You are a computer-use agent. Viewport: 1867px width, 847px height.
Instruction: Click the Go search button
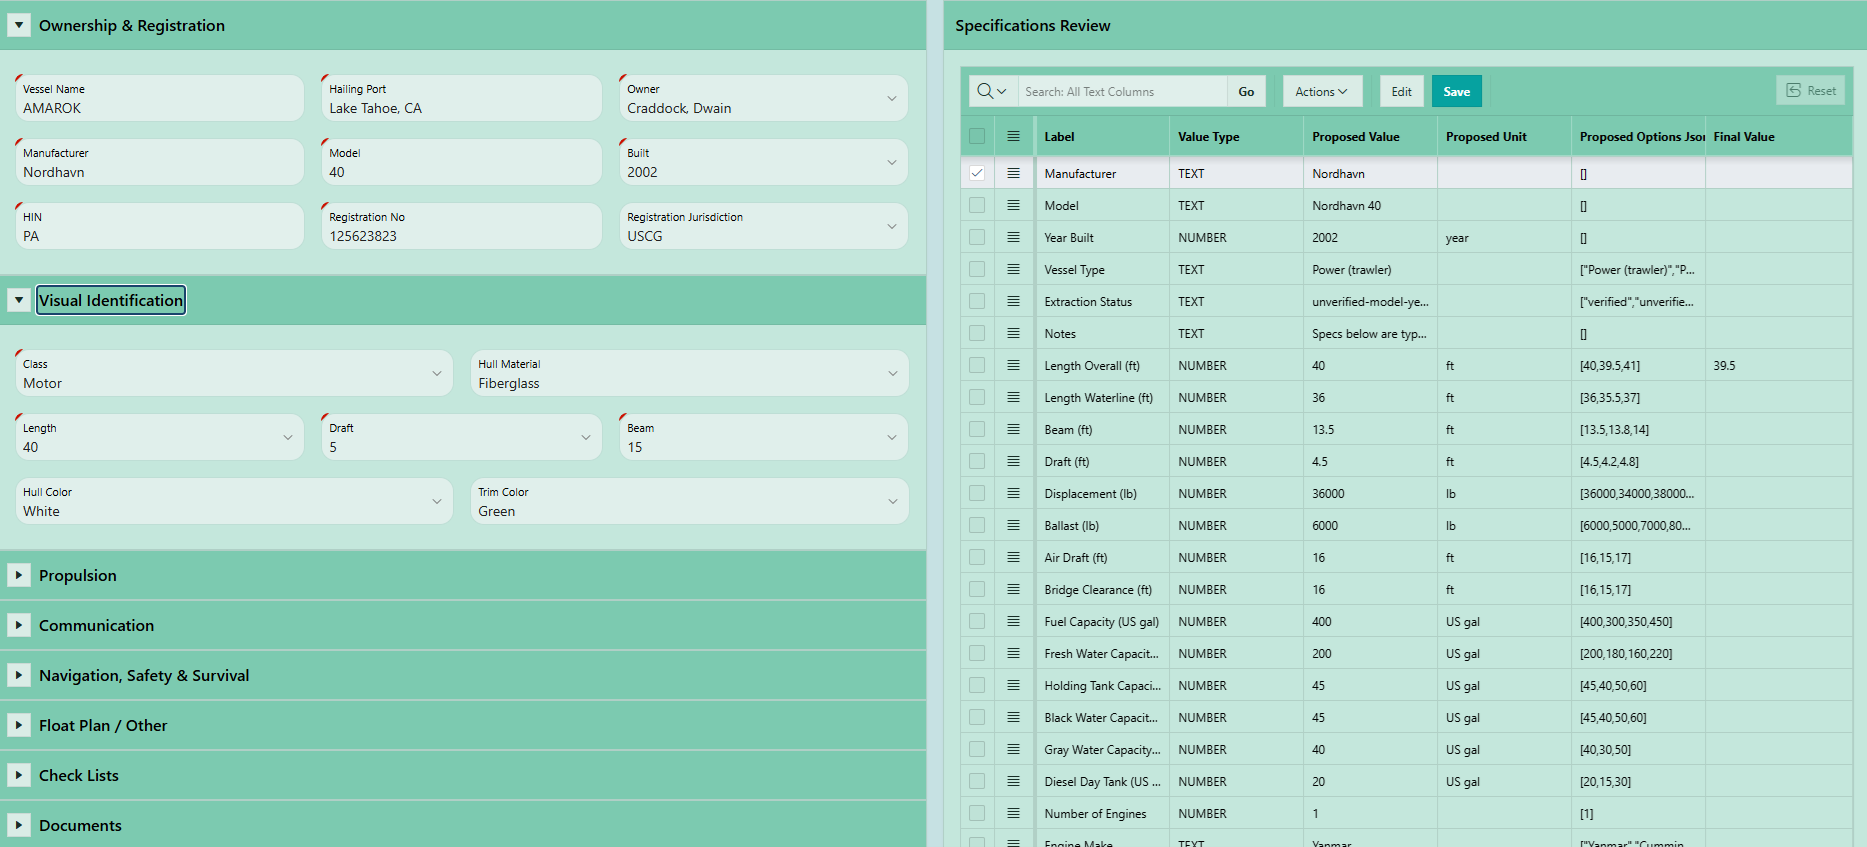pyautogui.click(x=1246, y=91)
